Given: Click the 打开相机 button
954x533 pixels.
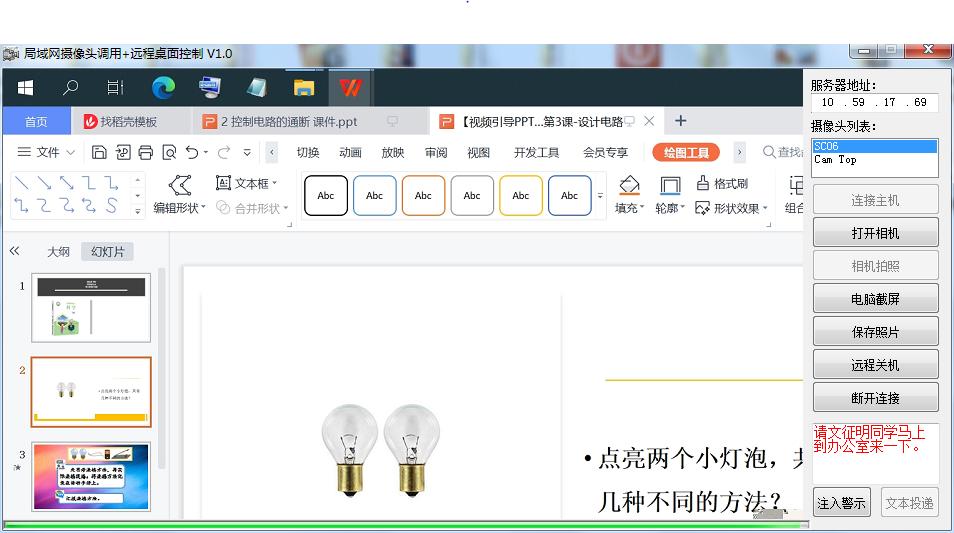Looking at the screenshot, I should click(876, 233).
